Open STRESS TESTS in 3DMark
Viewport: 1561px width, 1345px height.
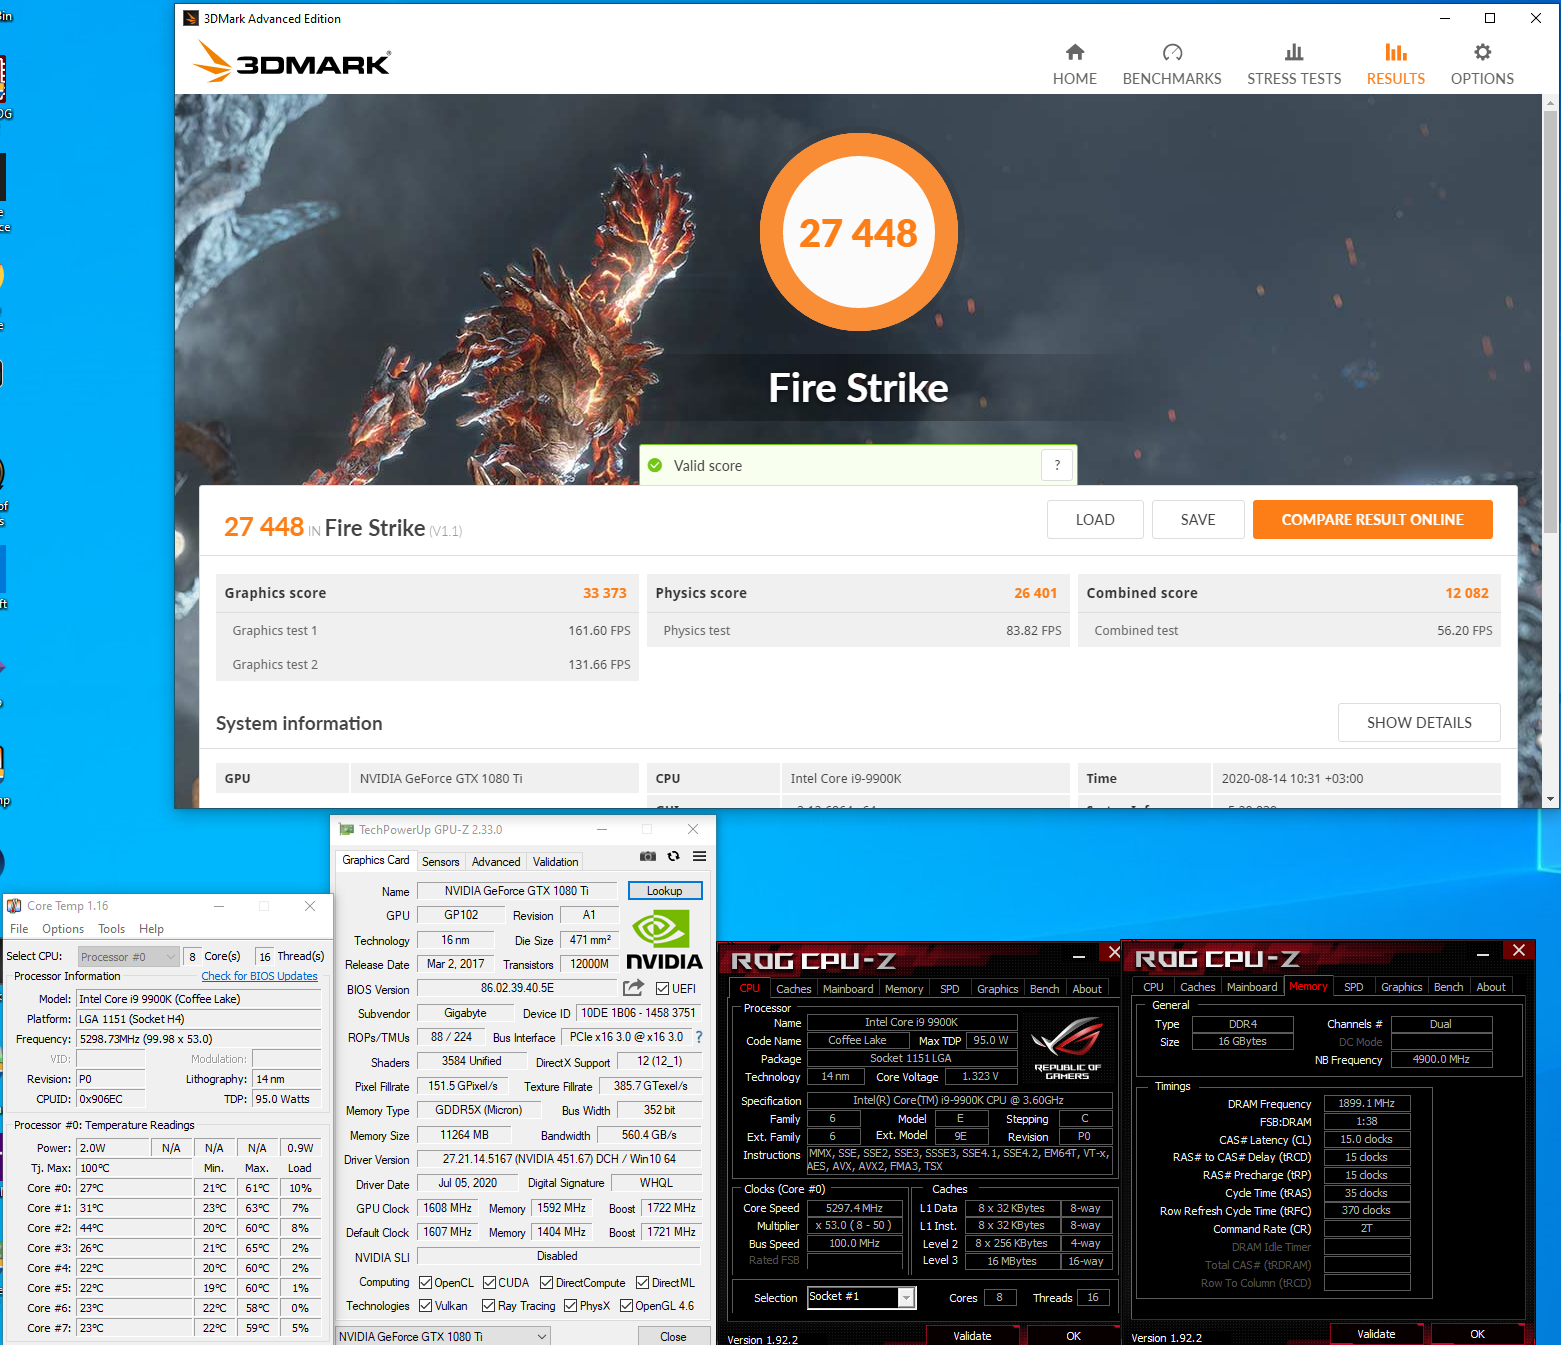point(1294,65)
